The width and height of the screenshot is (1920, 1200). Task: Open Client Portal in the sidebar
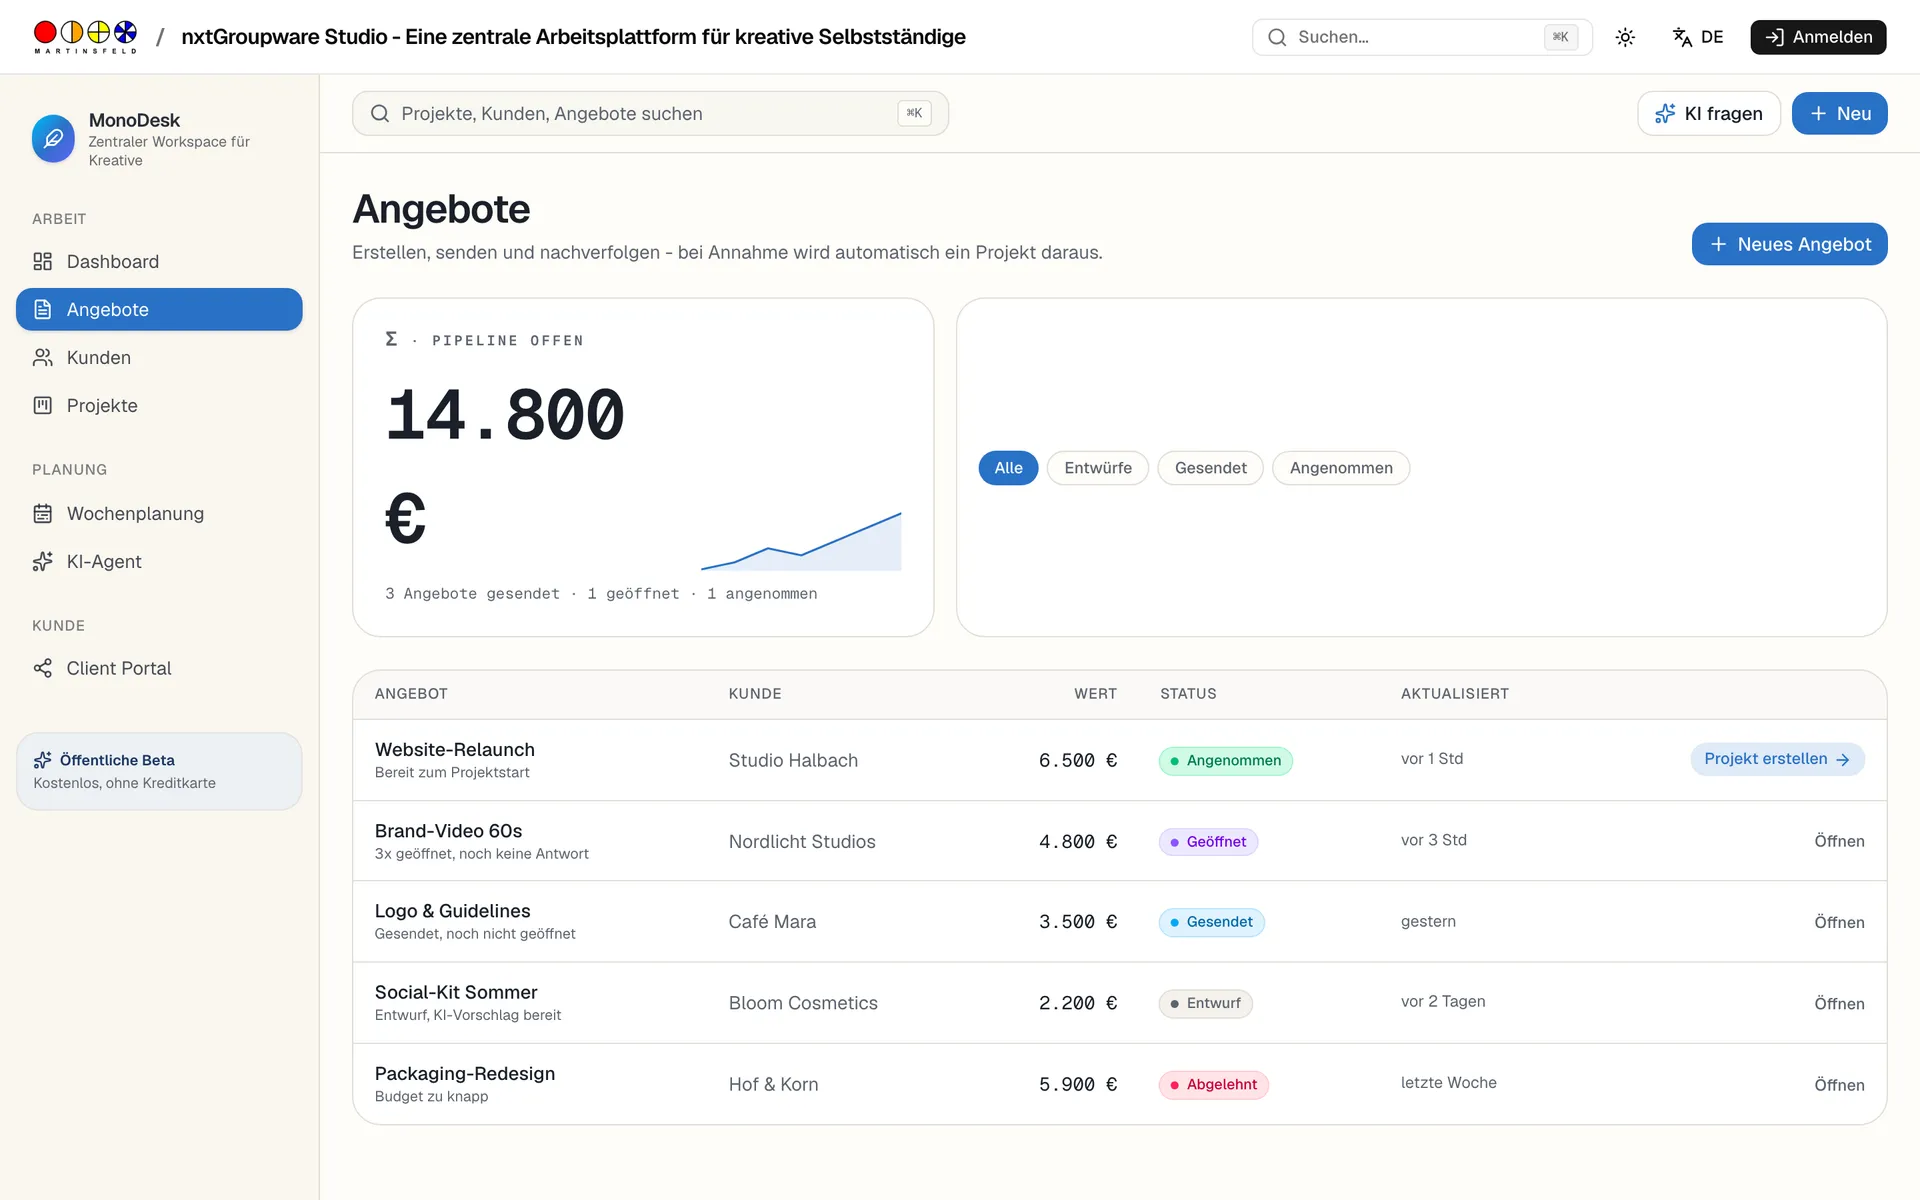pyautogui.click(x=159, y=668)
